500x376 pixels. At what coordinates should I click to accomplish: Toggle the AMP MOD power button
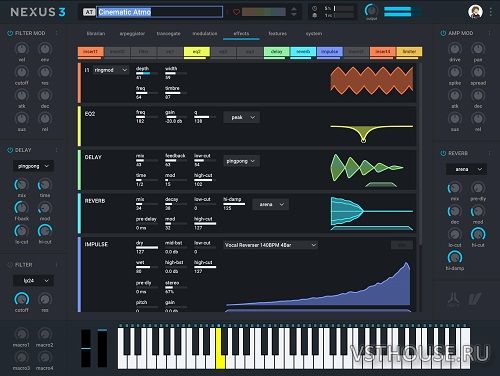coord(443,33)
